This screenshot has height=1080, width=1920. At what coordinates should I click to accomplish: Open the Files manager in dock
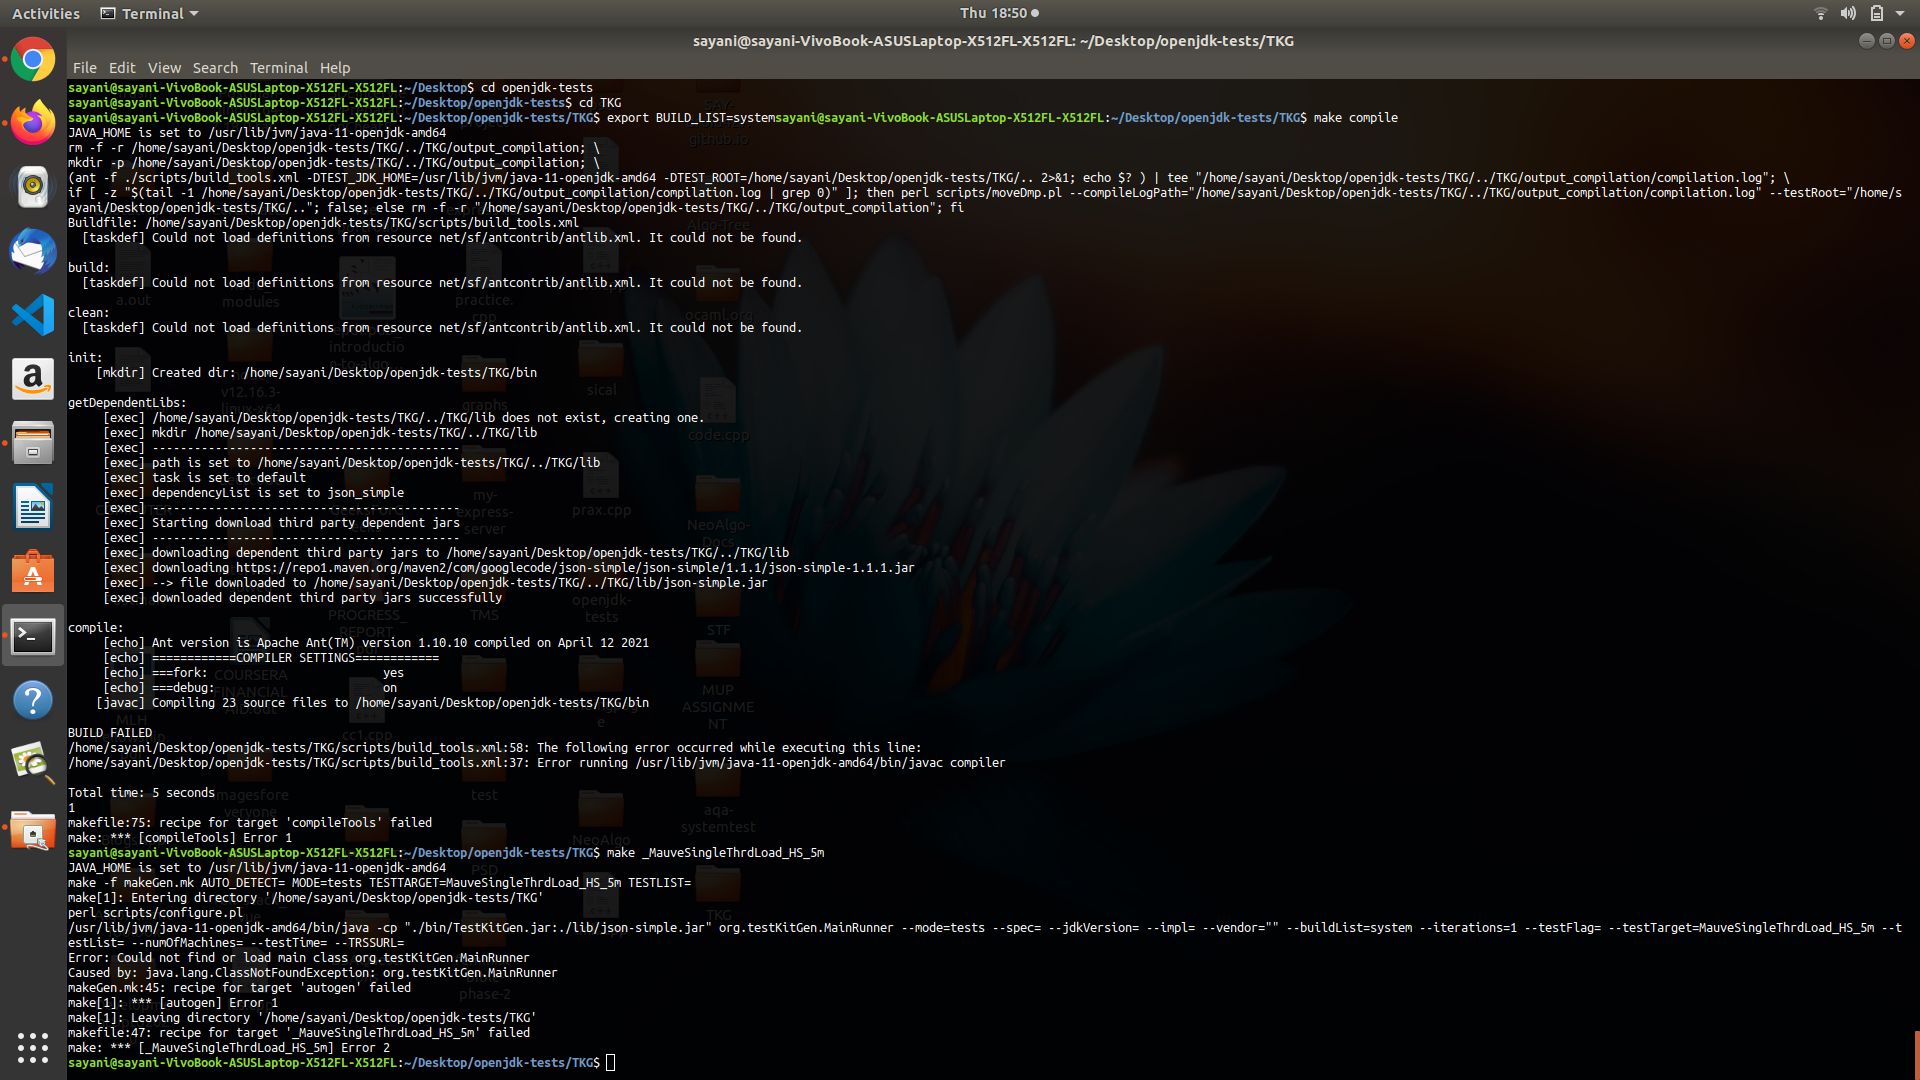point(33,443)
